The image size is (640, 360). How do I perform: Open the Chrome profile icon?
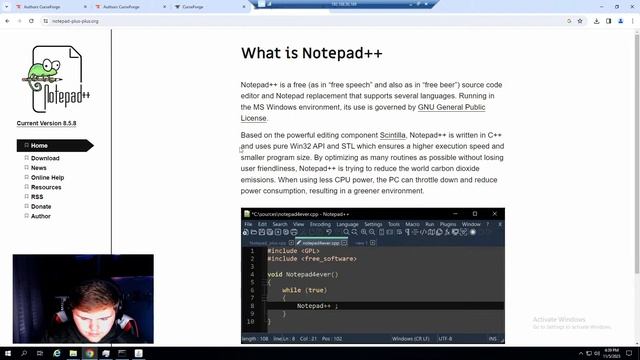[x=620, y=21]
